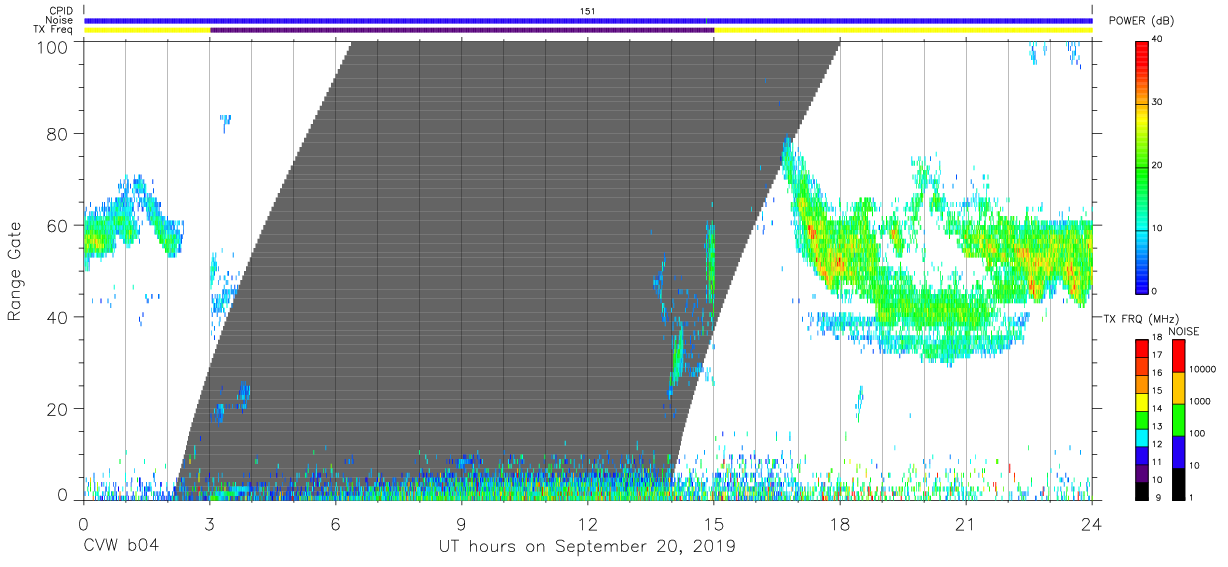Click the CPID label
Viewport: 1228px width, 567px height.
pyautogui.click(x=61, y=11)
